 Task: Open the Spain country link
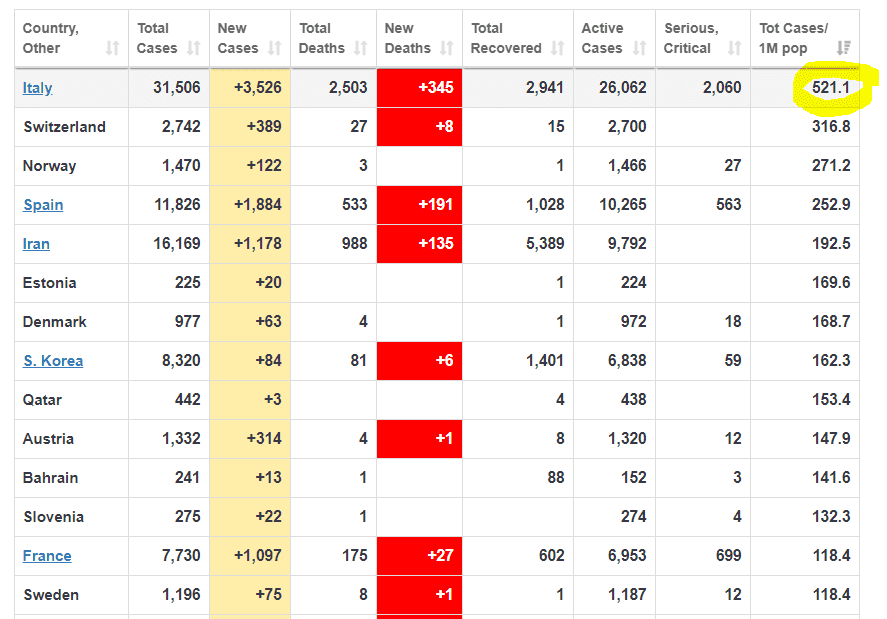(43, 205)
